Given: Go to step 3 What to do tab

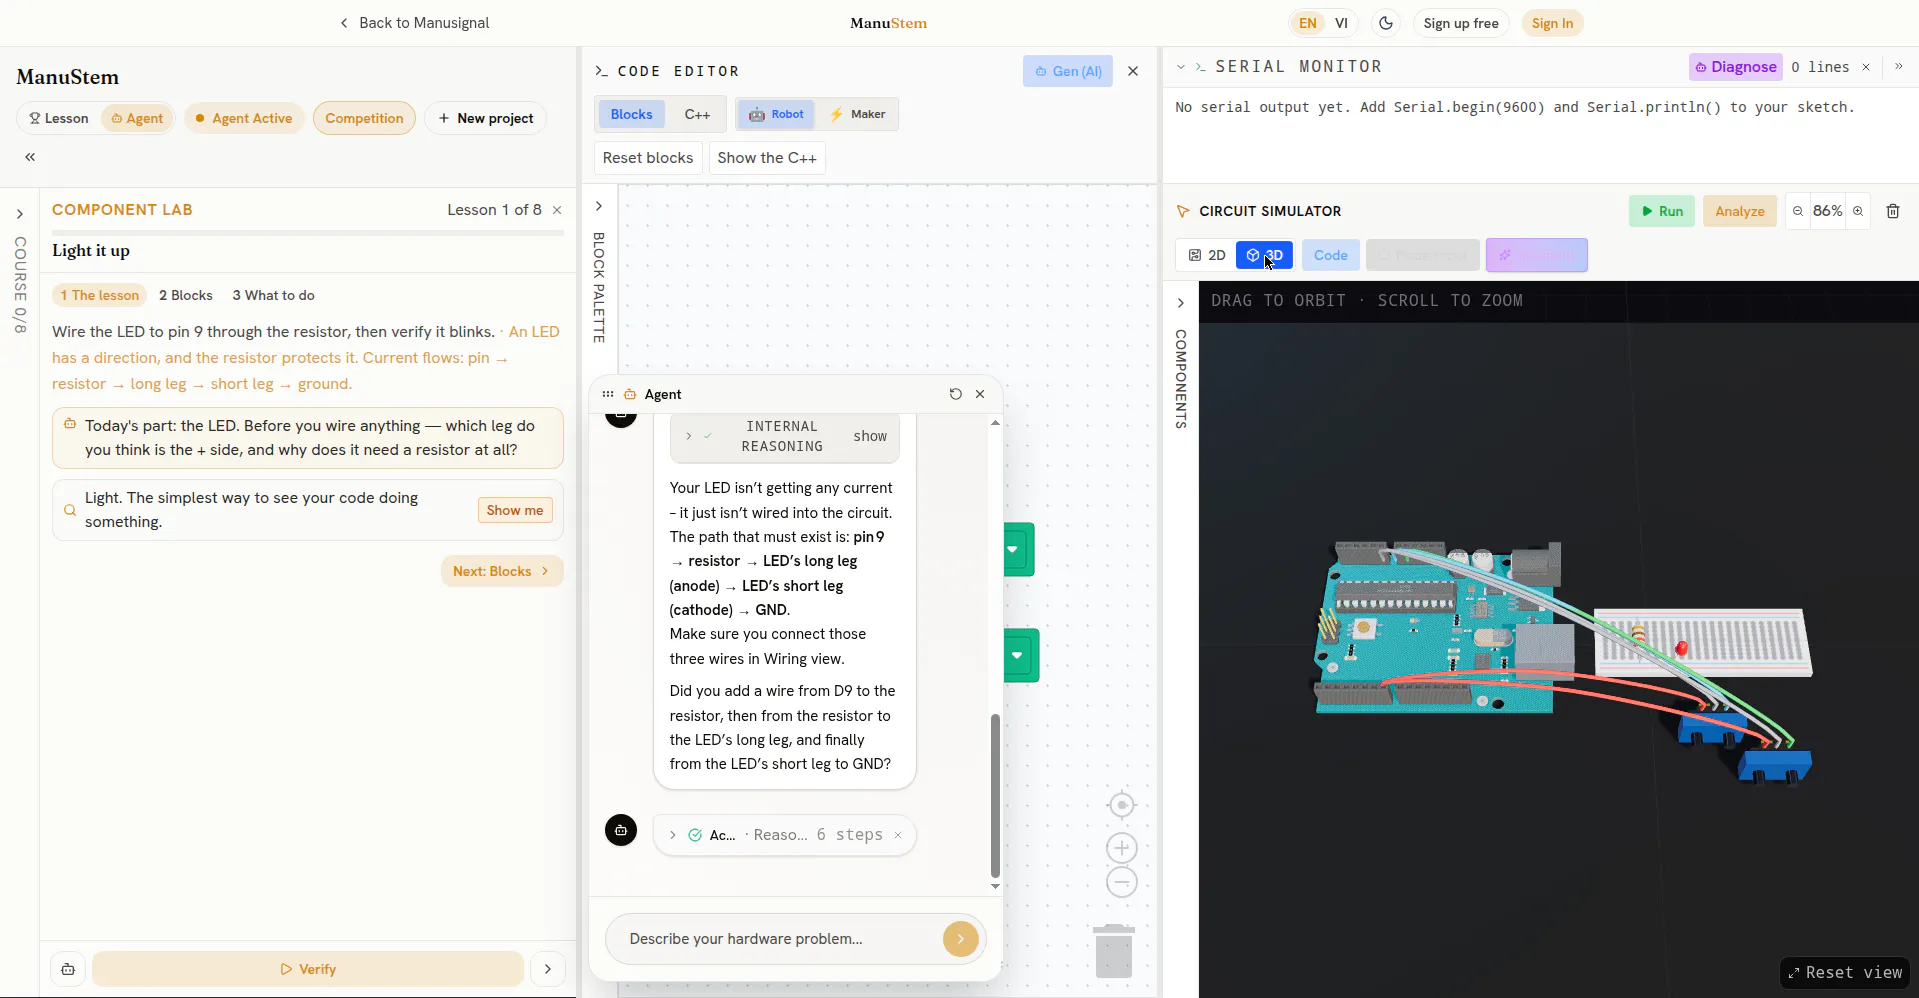Looking at the screenshot, I should [273, 295].
